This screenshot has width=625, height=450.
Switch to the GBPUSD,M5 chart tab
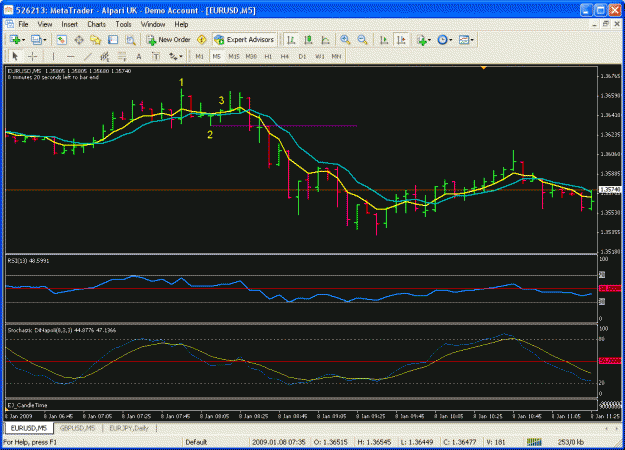(x=77, y=428)
